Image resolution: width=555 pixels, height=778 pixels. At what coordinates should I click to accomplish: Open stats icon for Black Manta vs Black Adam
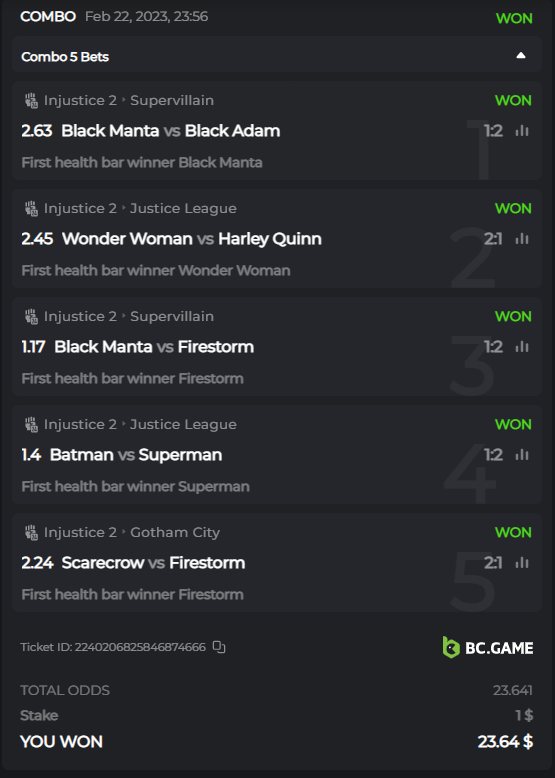522,131
